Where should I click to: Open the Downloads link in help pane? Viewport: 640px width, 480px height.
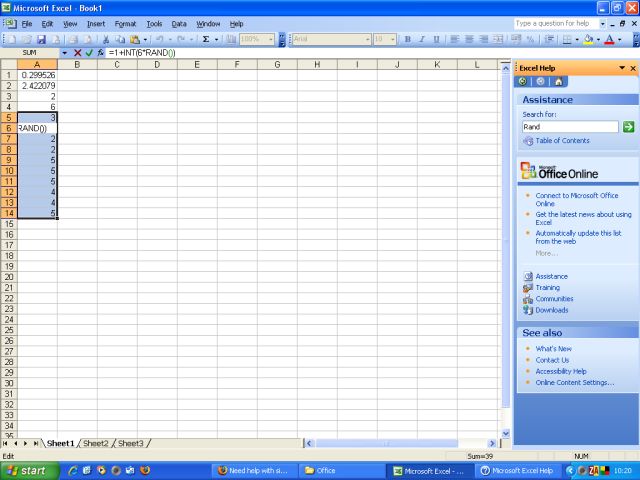[551, 310]
